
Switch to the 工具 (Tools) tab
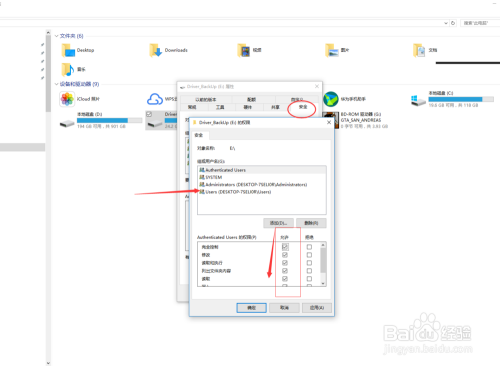[x=220, y=107]
